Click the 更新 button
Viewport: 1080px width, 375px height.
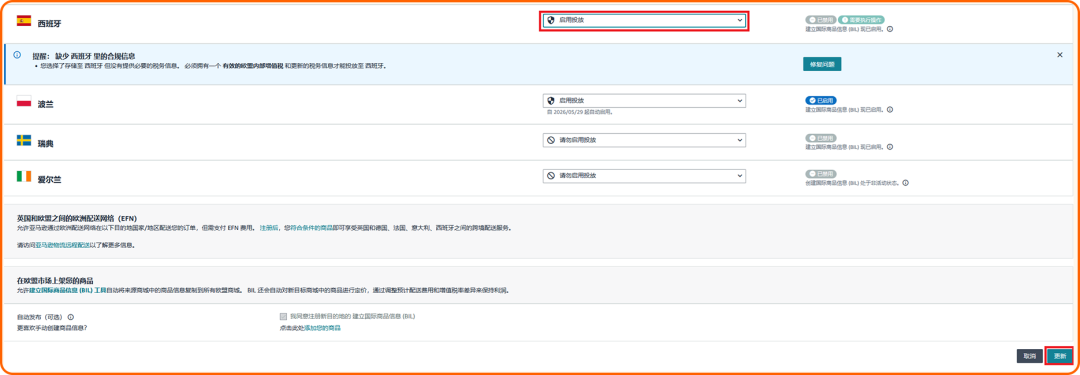pos(1059,356)
